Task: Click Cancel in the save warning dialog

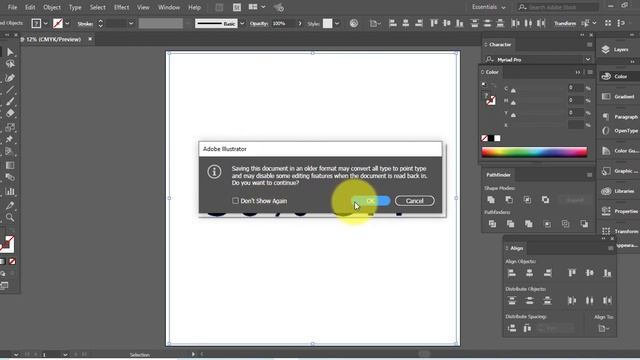Action: pyautogui.click(x=414, y=201)
